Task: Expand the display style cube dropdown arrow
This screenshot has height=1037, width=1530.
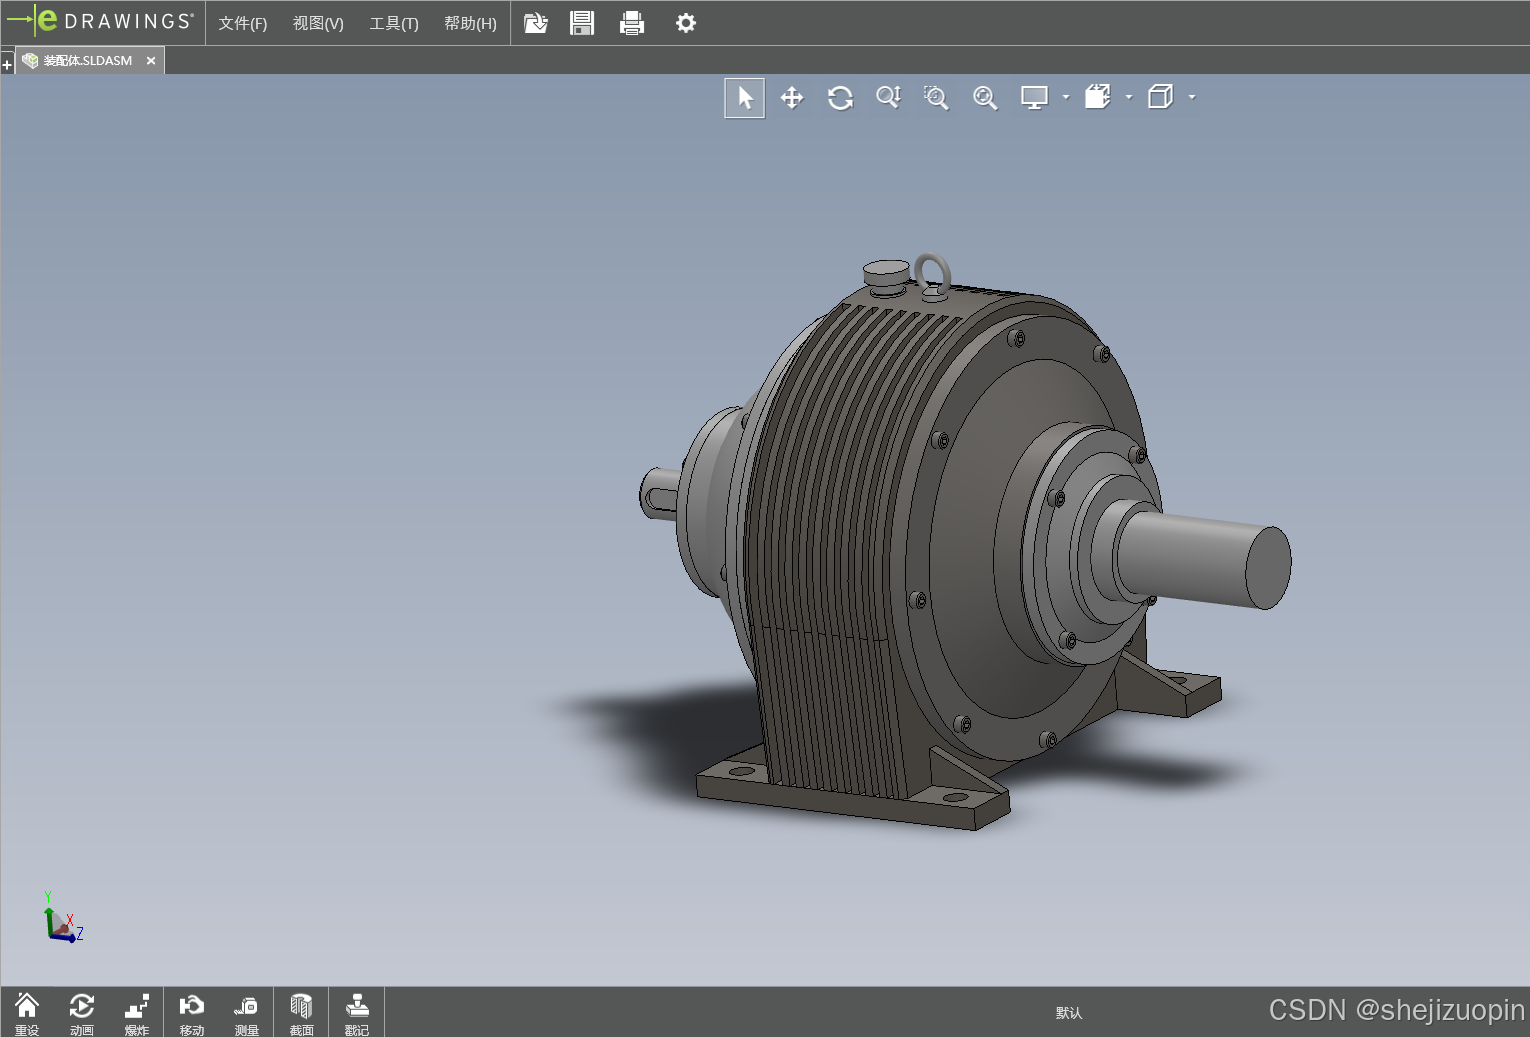Action: [1192, 97]
